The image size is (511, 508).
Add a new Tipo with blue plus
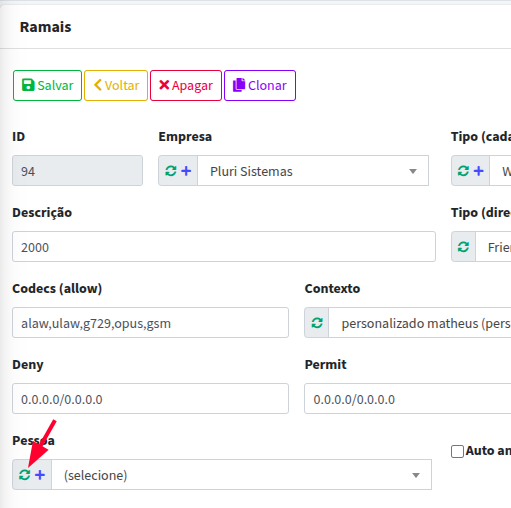tap(479, 171)
